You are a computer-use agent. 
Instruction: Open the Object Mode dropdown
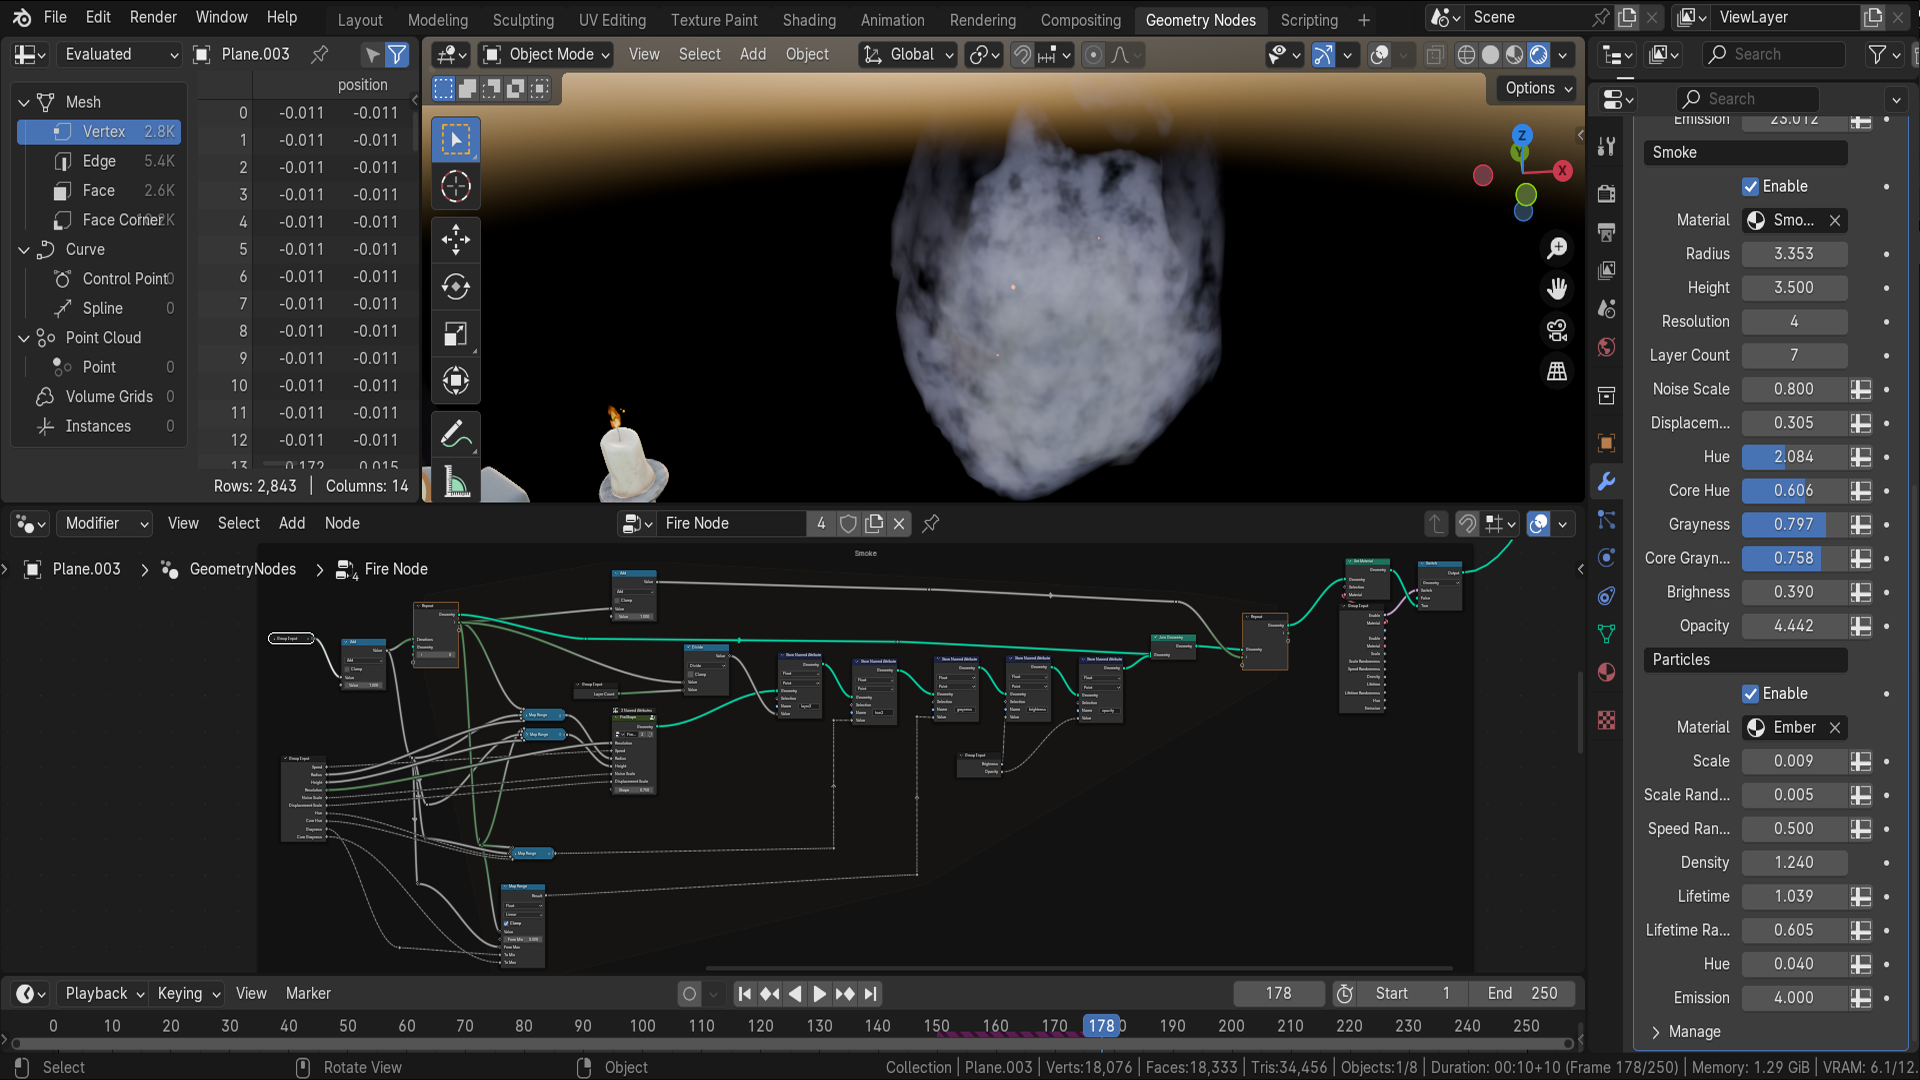click(546, 55)
